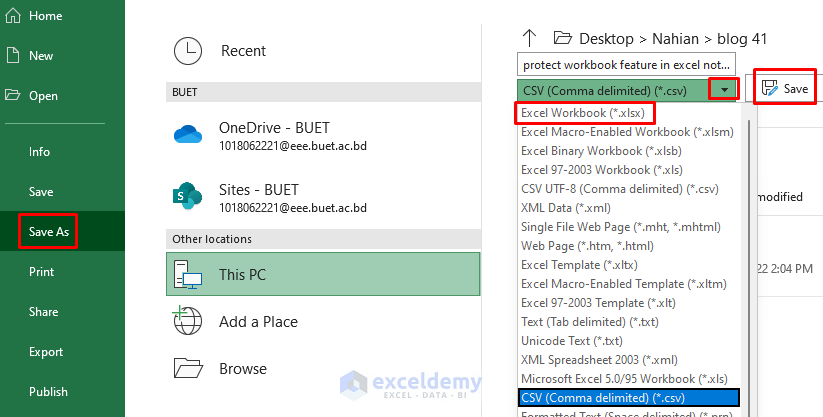823x417 pixels.
Task: Click Nahian in breadcrumb path
Action: pyautogui.click(x=675, y=39)
